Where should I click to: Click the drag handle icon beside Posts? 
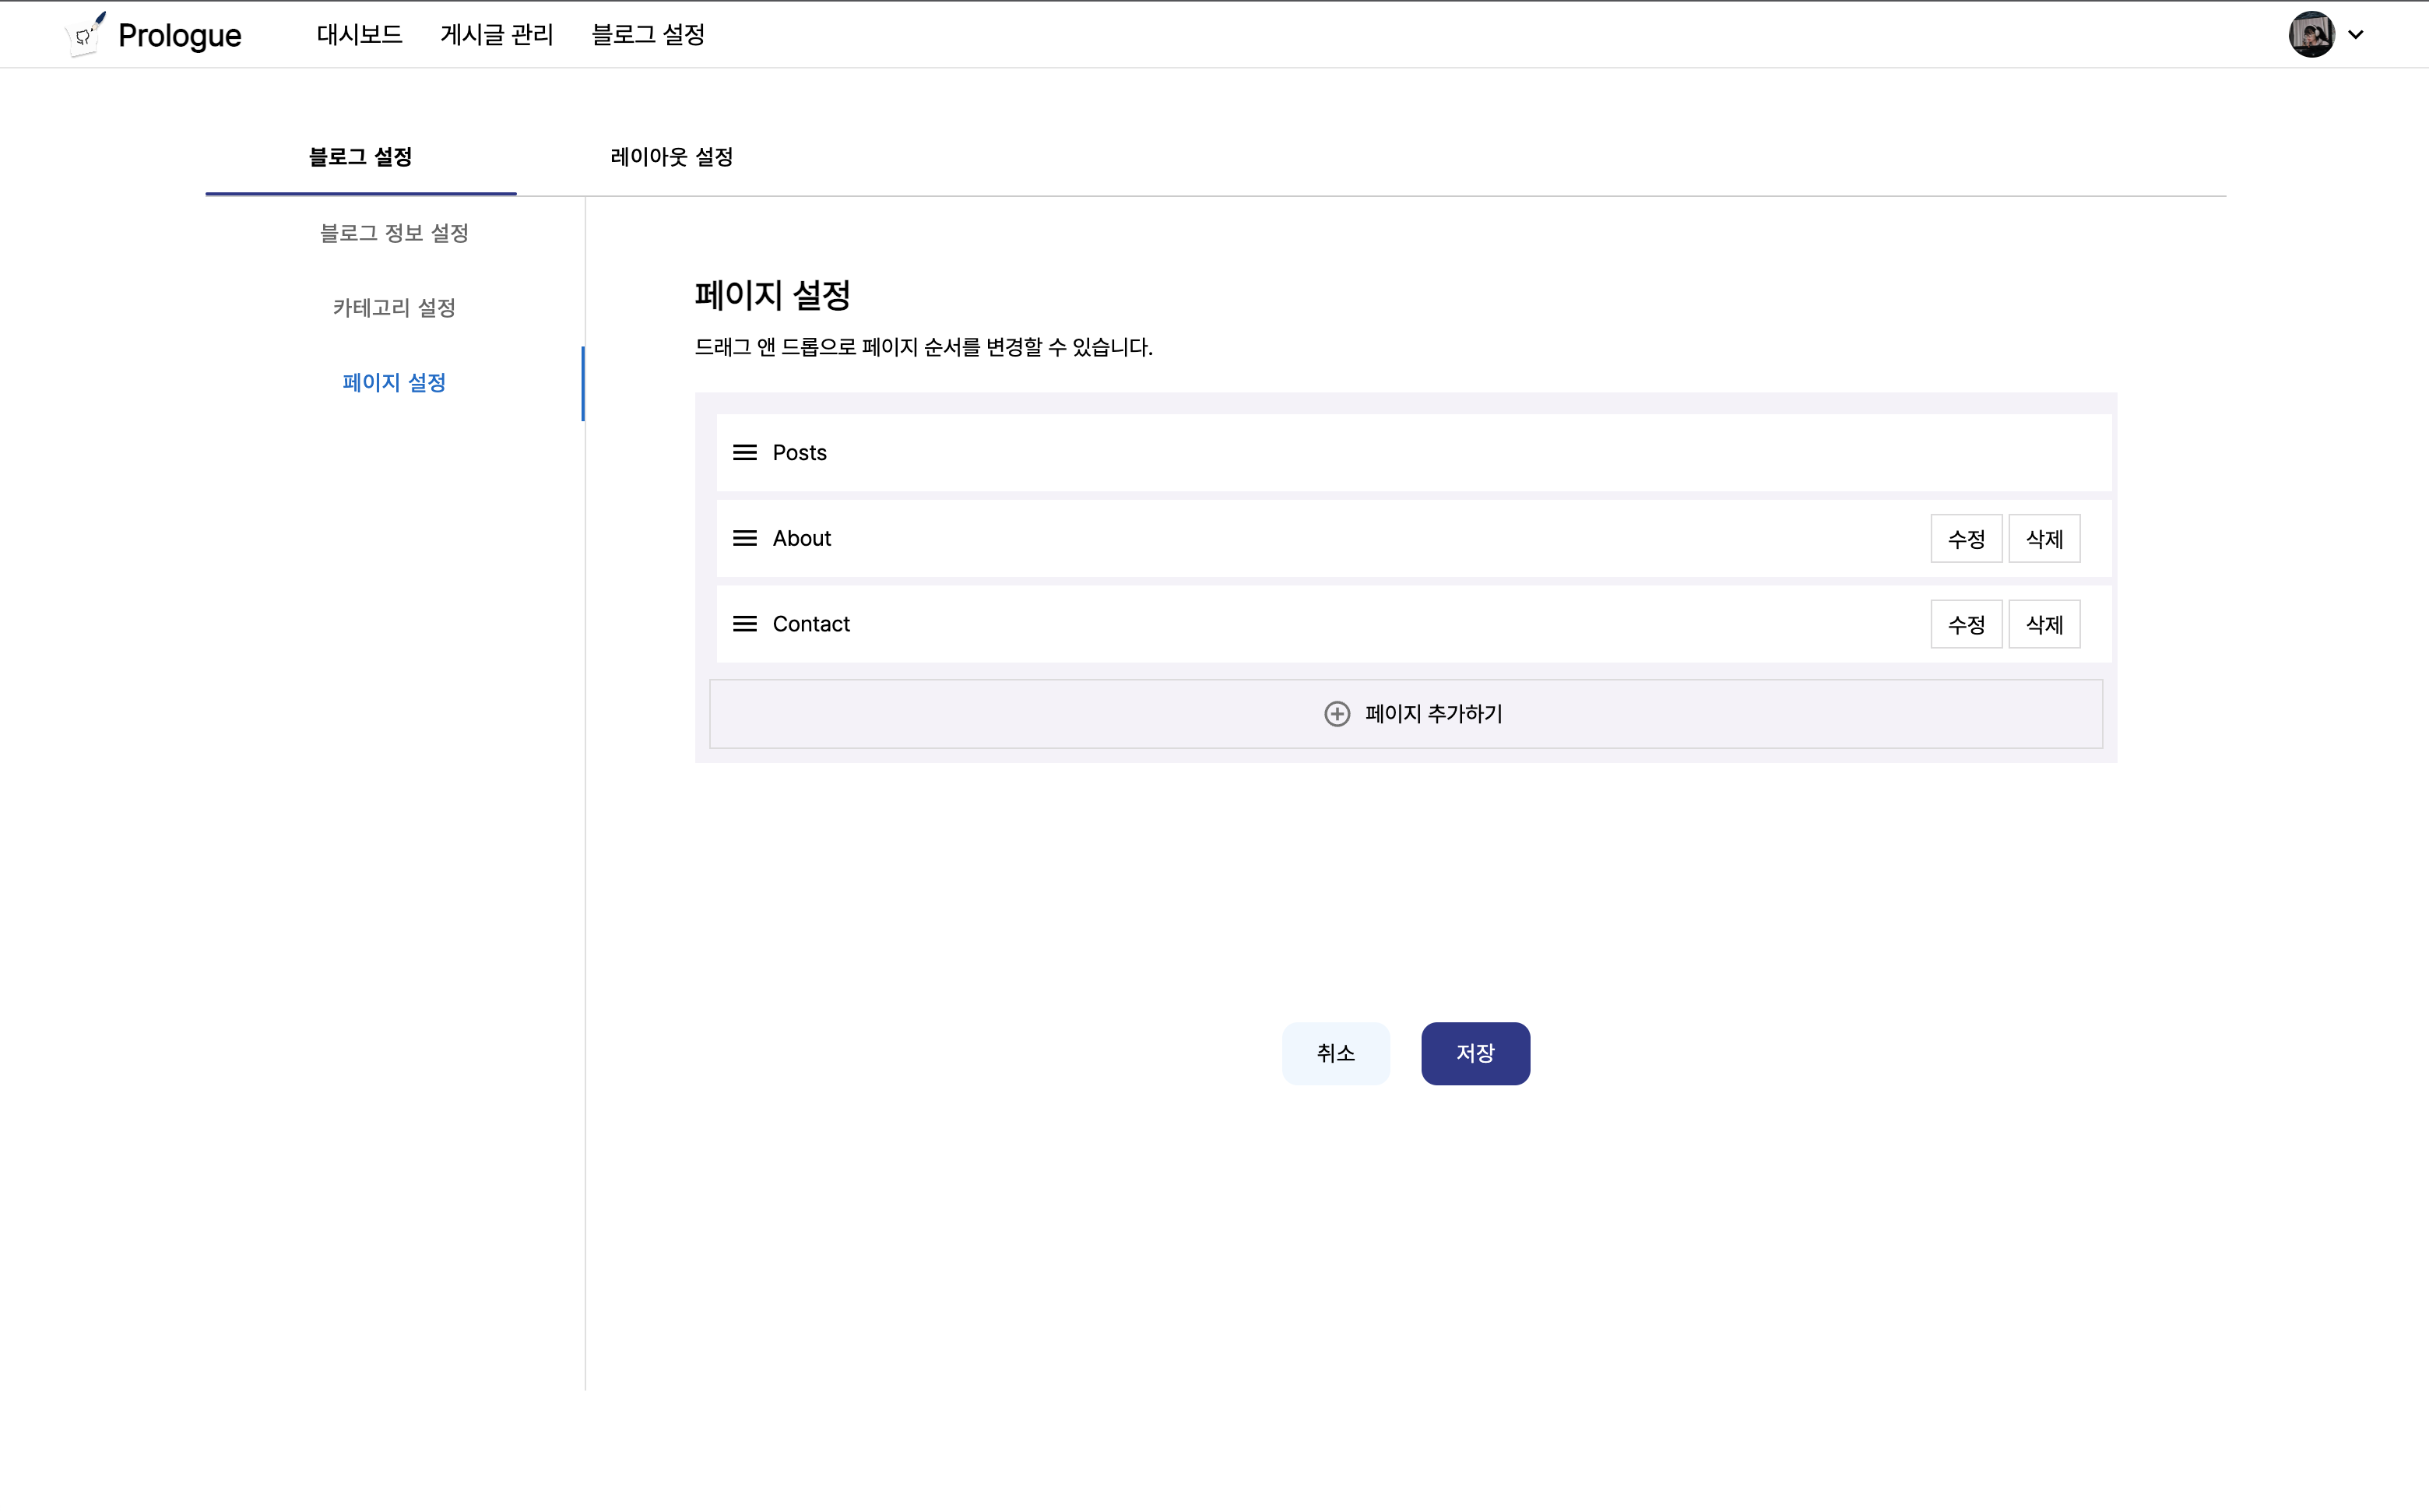click(x=744, y=453)
